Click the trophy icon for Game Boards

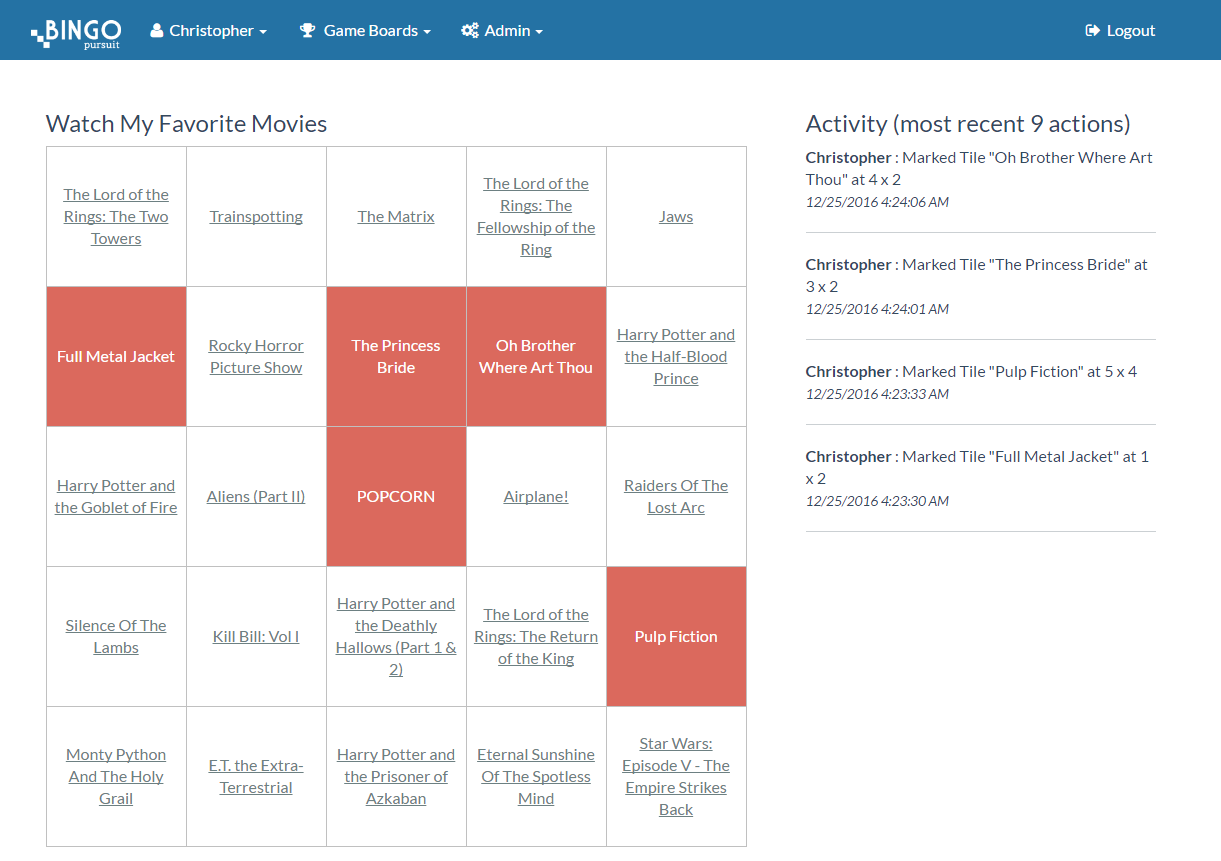tap(308, 31)
